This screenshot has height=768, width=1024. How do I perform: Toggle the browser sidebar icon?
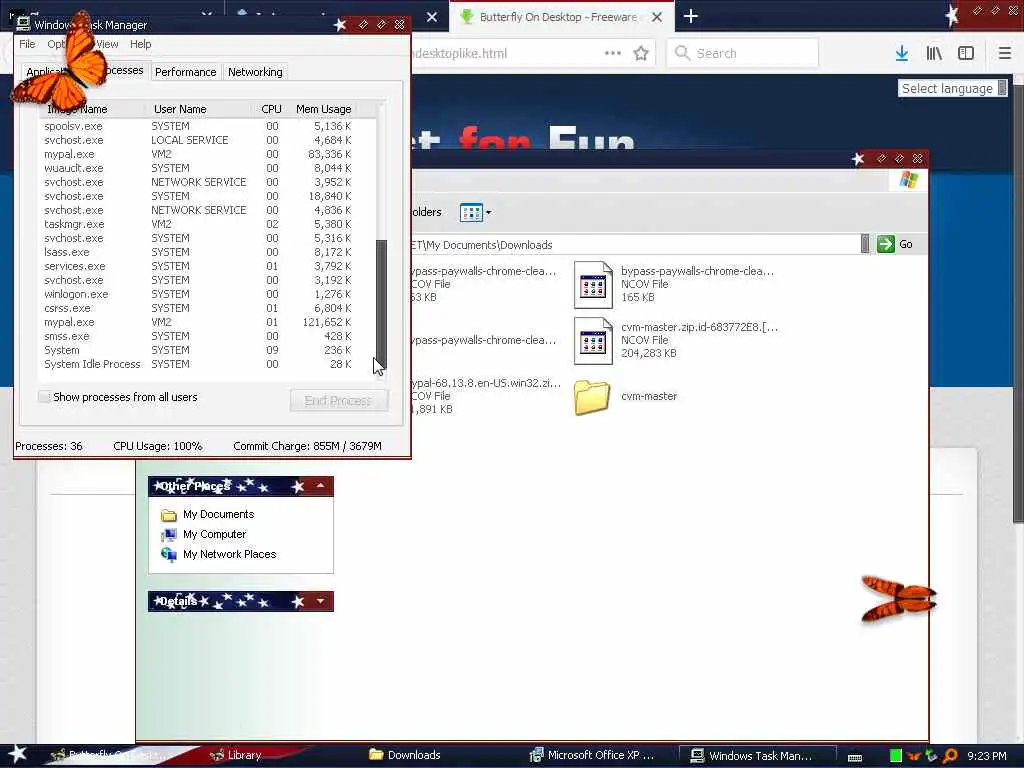(966, 53)
